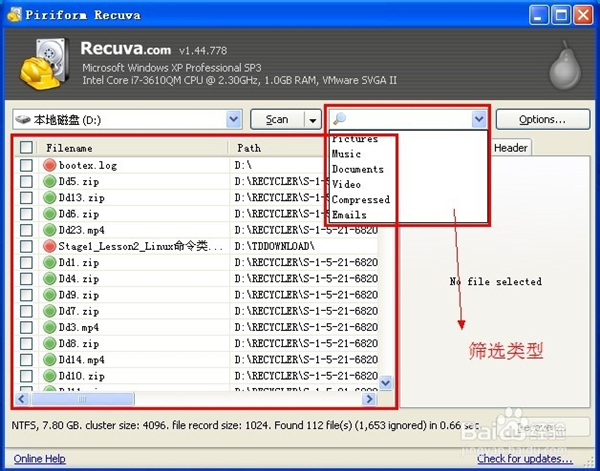Click the green status icon beside Dd3.mp4
The image size is (600, 471).
click(49, 327)
